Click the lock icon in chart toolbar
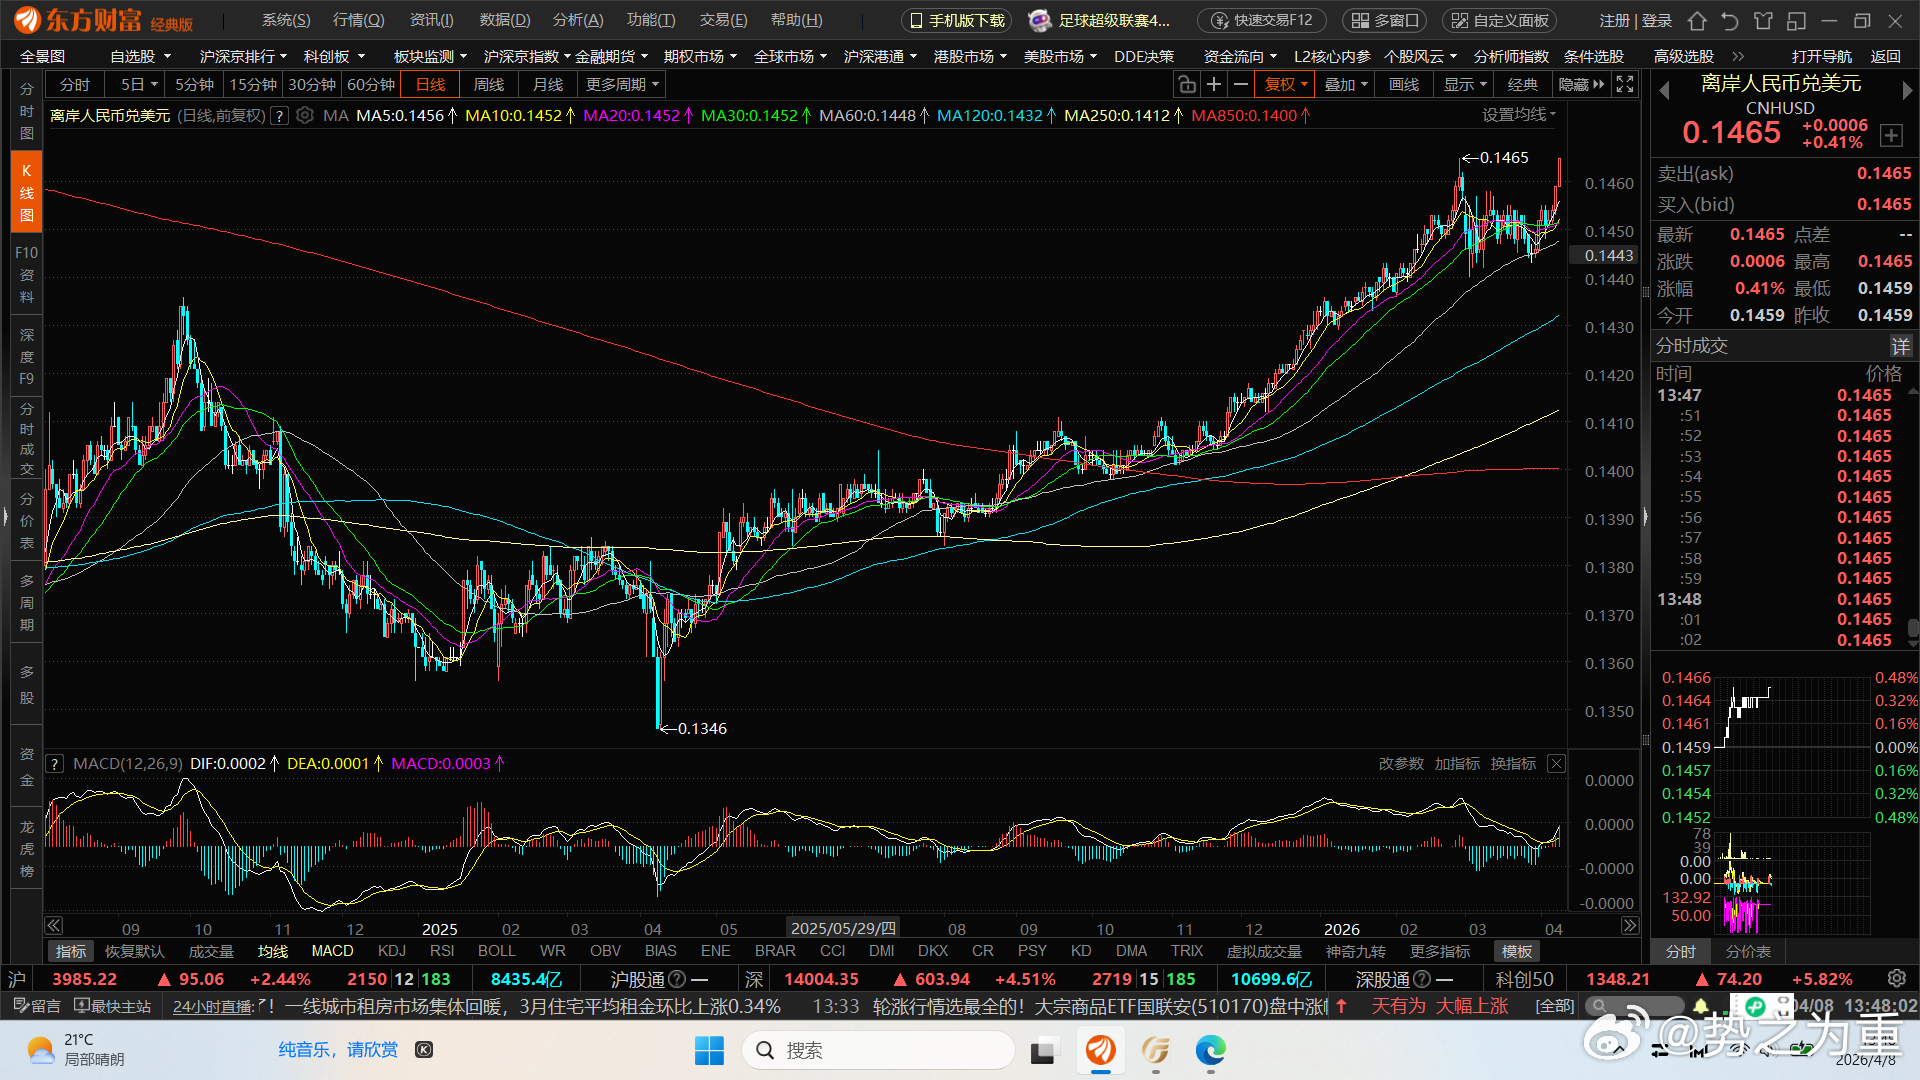Screen dimensions: 1920x1080 click(1186, 85)
